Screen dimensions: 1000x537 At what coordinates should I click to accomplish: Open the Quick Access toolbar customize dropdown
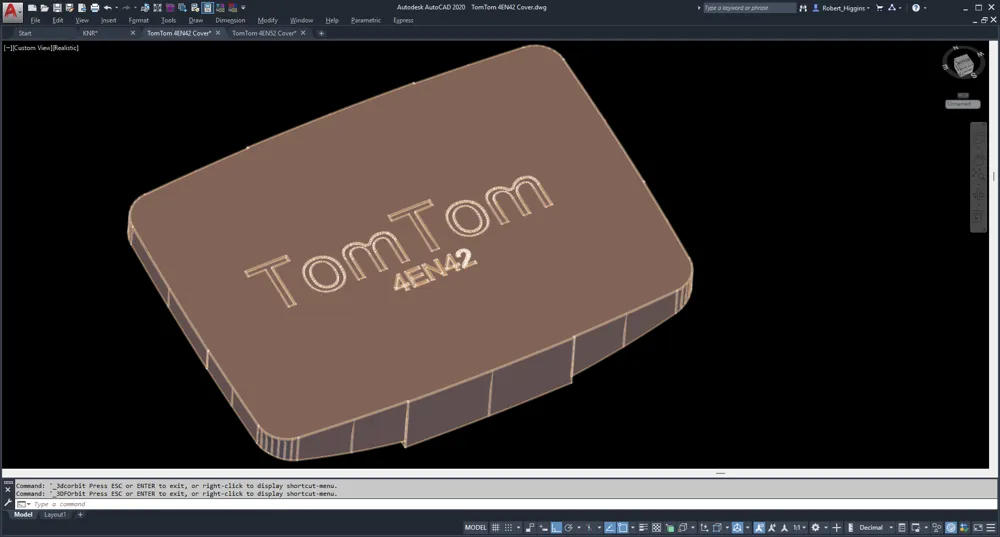click(244, 8)
